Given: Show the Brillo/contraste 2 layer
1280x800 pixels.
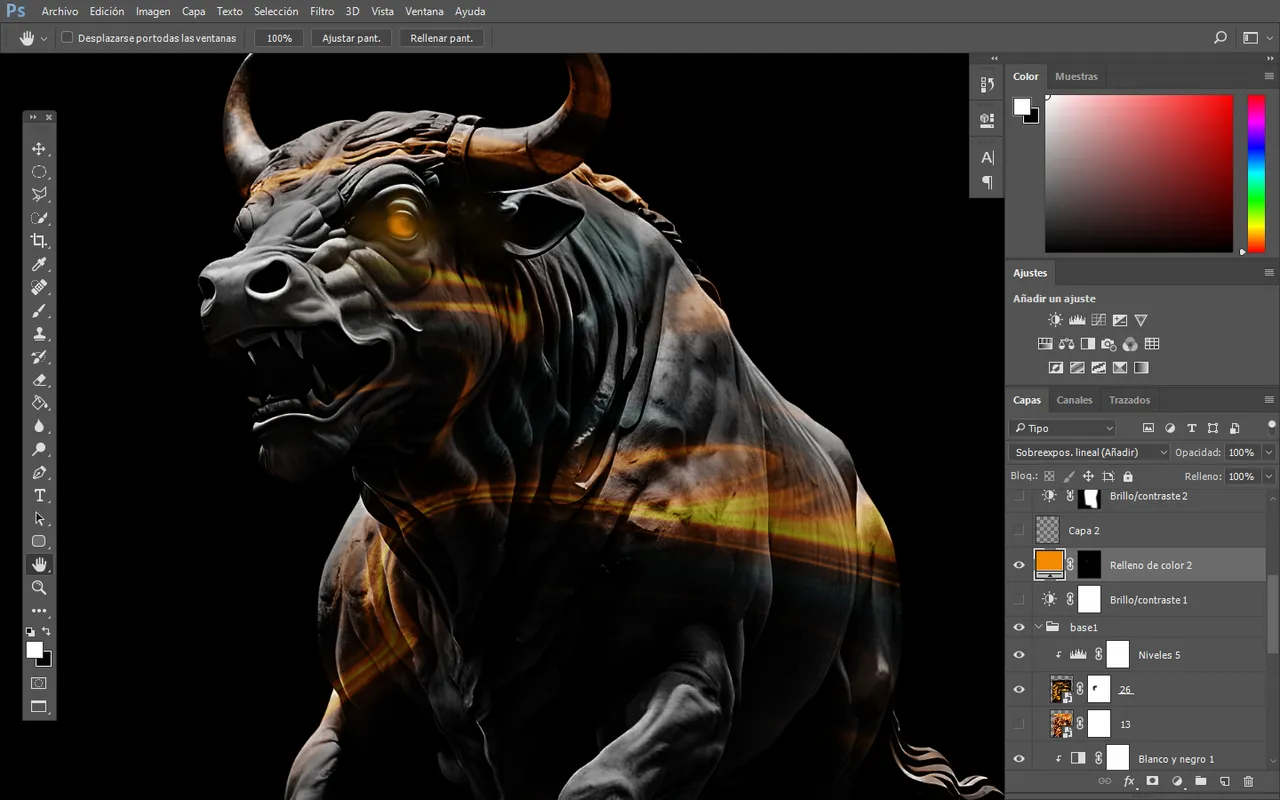Looking at the screenshot, I should click(x=1019, y=496).
